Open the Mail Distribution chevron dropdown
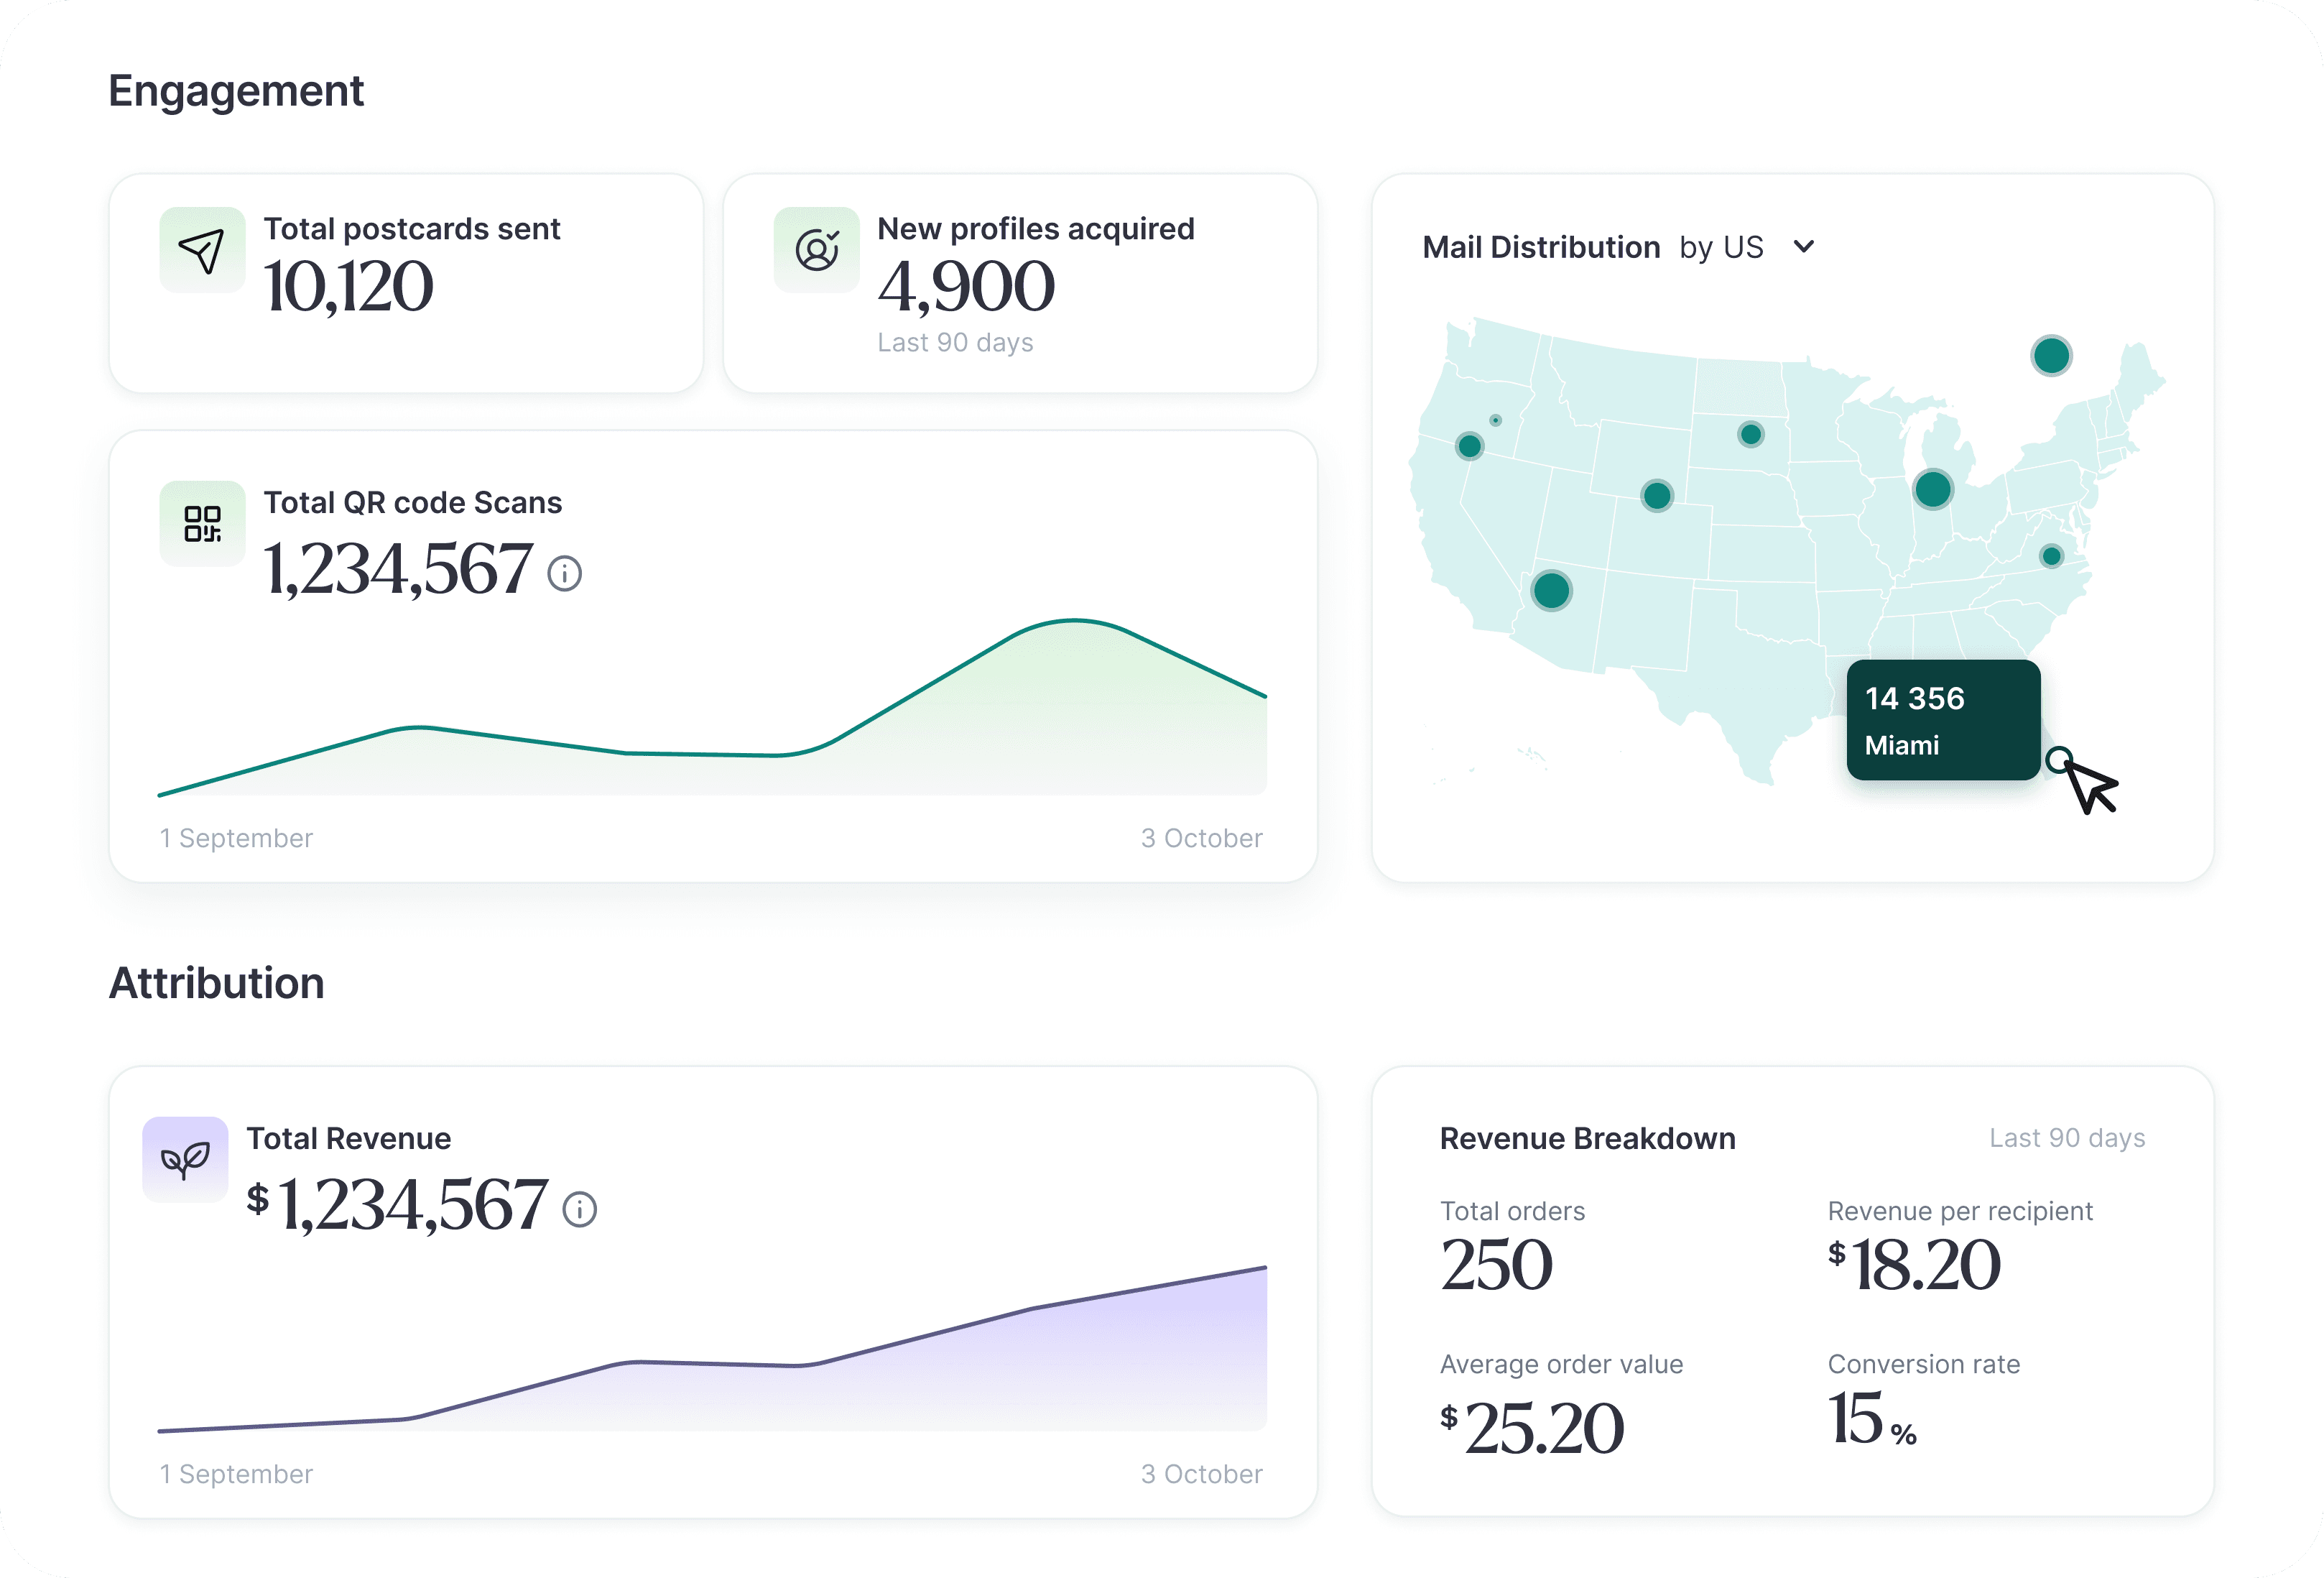Viewport: 2324px width, 1578px height. pyautogui.click(x=1804, y=246)
